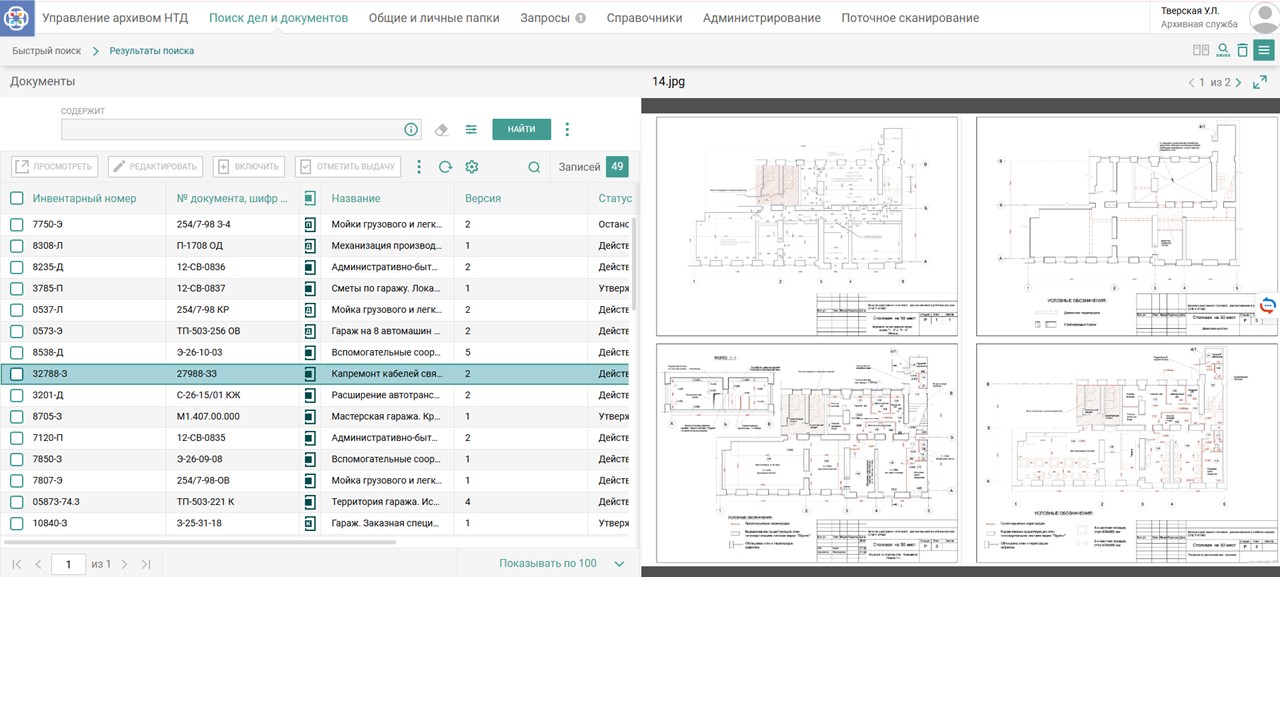Refresh the documents list
The image size is (1280, 720).
tap(446, 167)
